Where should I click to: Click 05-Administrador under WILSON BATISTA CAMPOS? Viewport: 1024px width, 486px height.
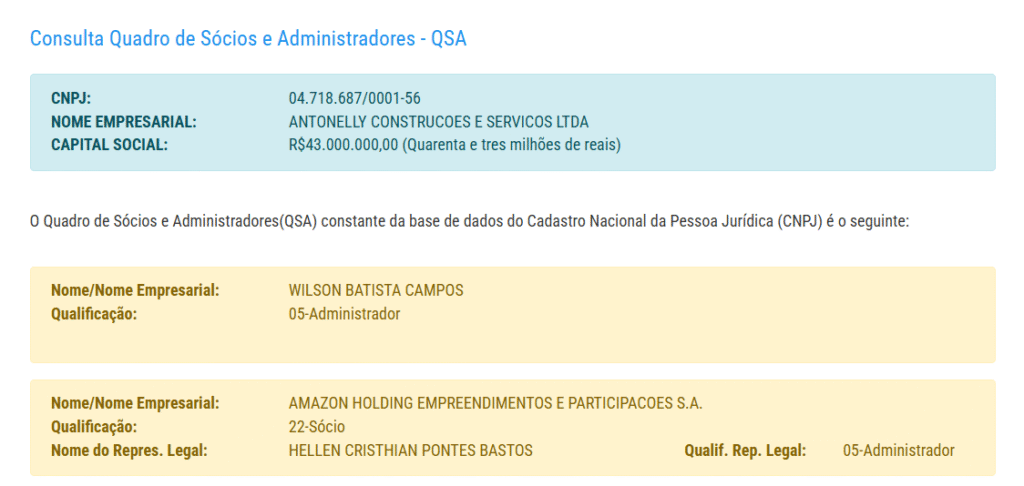[344, 314]
